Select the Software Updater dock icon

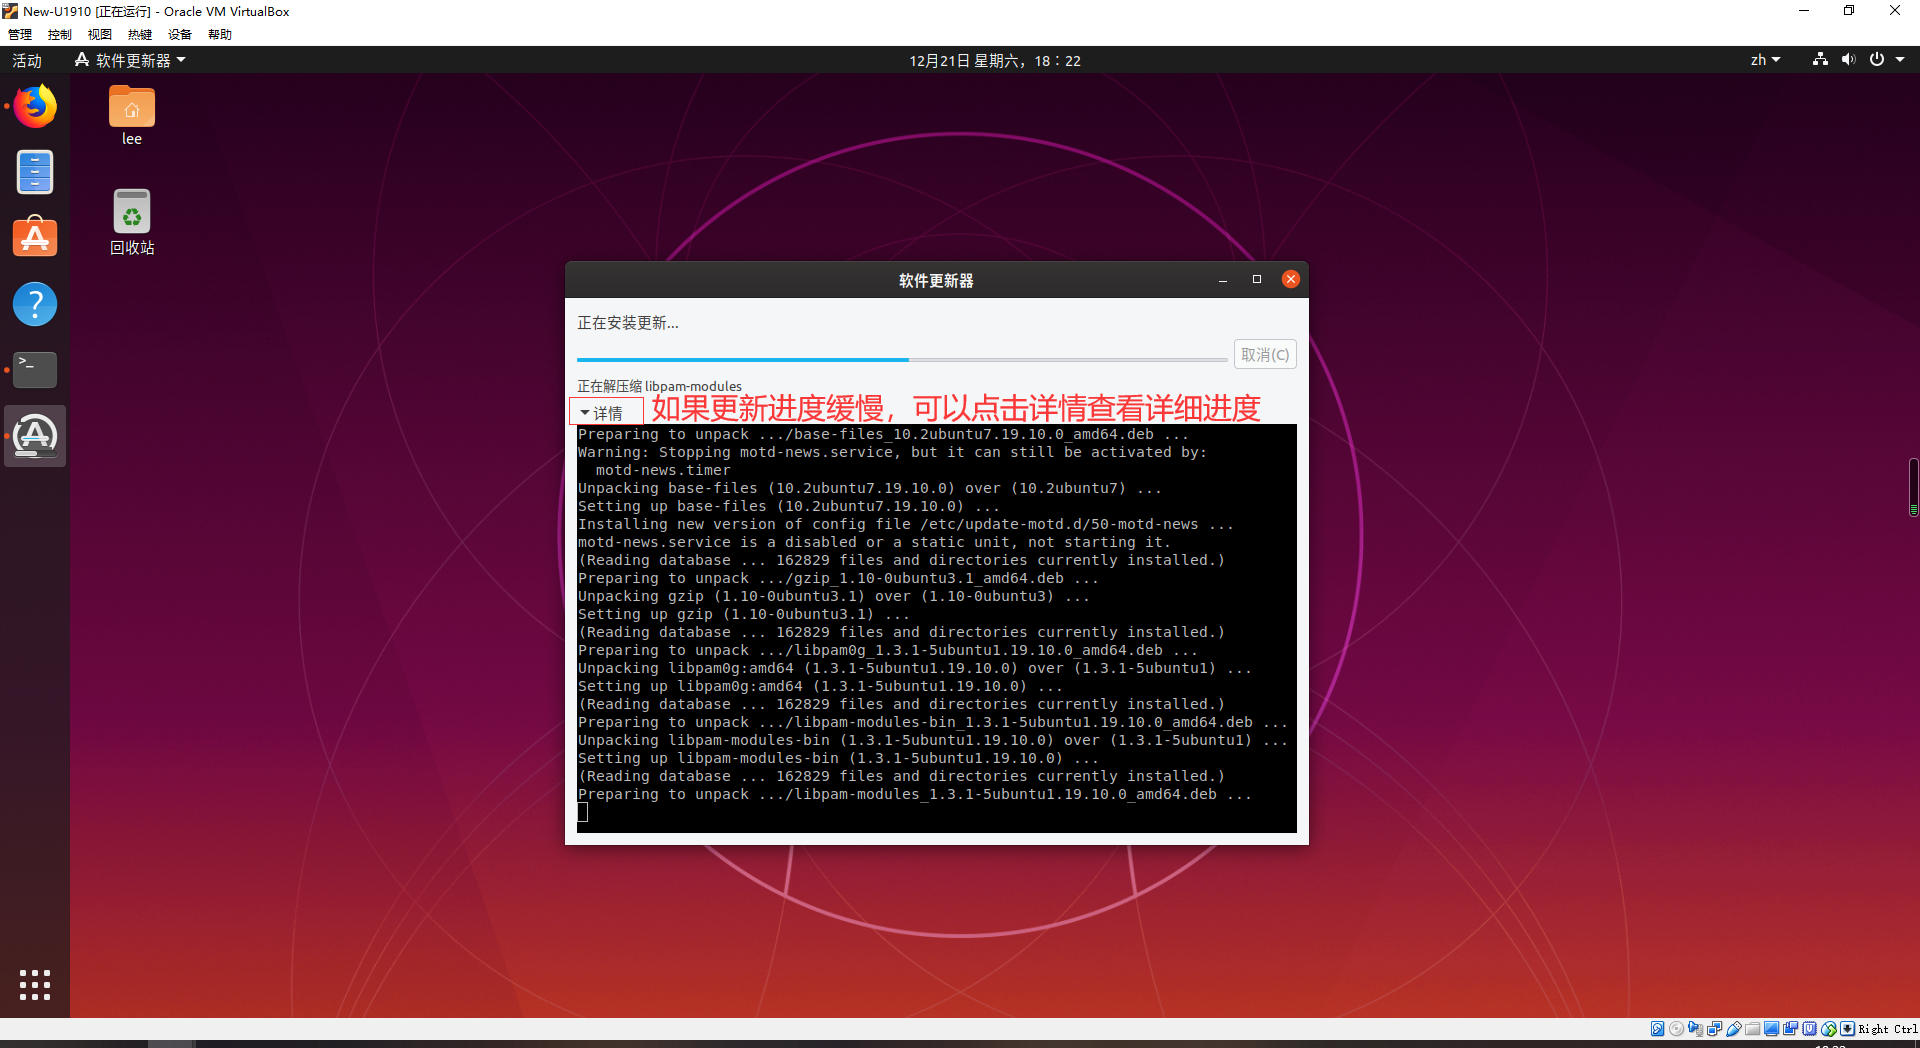pos(35,436)
